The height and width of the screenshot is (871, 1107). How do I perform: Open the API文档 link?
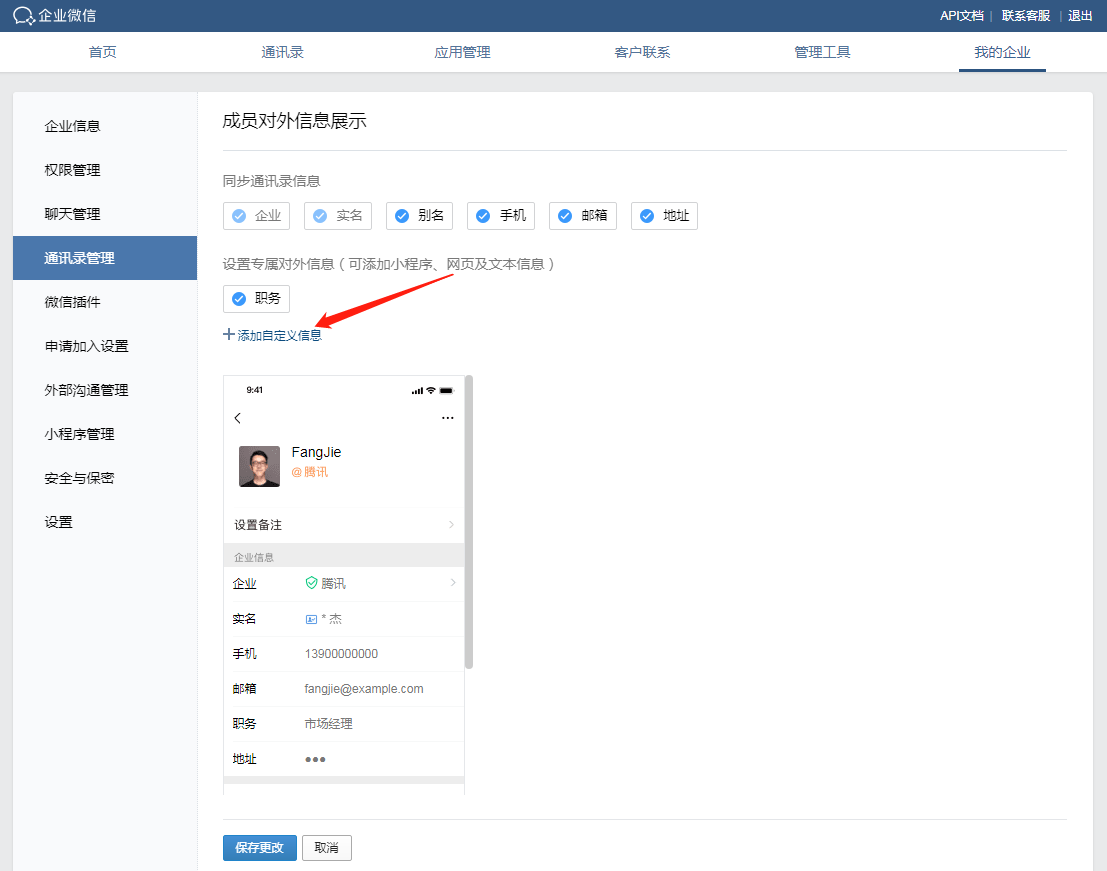[962, 16]
